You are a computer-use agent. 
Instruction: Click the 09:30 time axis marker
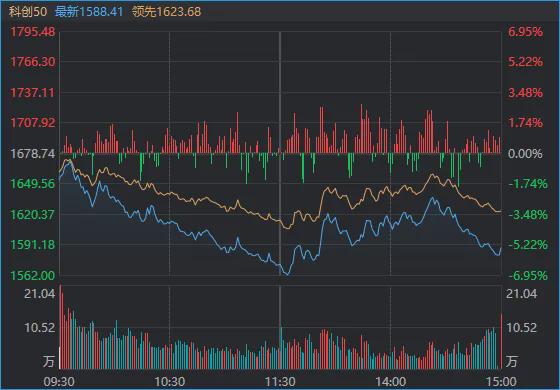click(59, 382)
